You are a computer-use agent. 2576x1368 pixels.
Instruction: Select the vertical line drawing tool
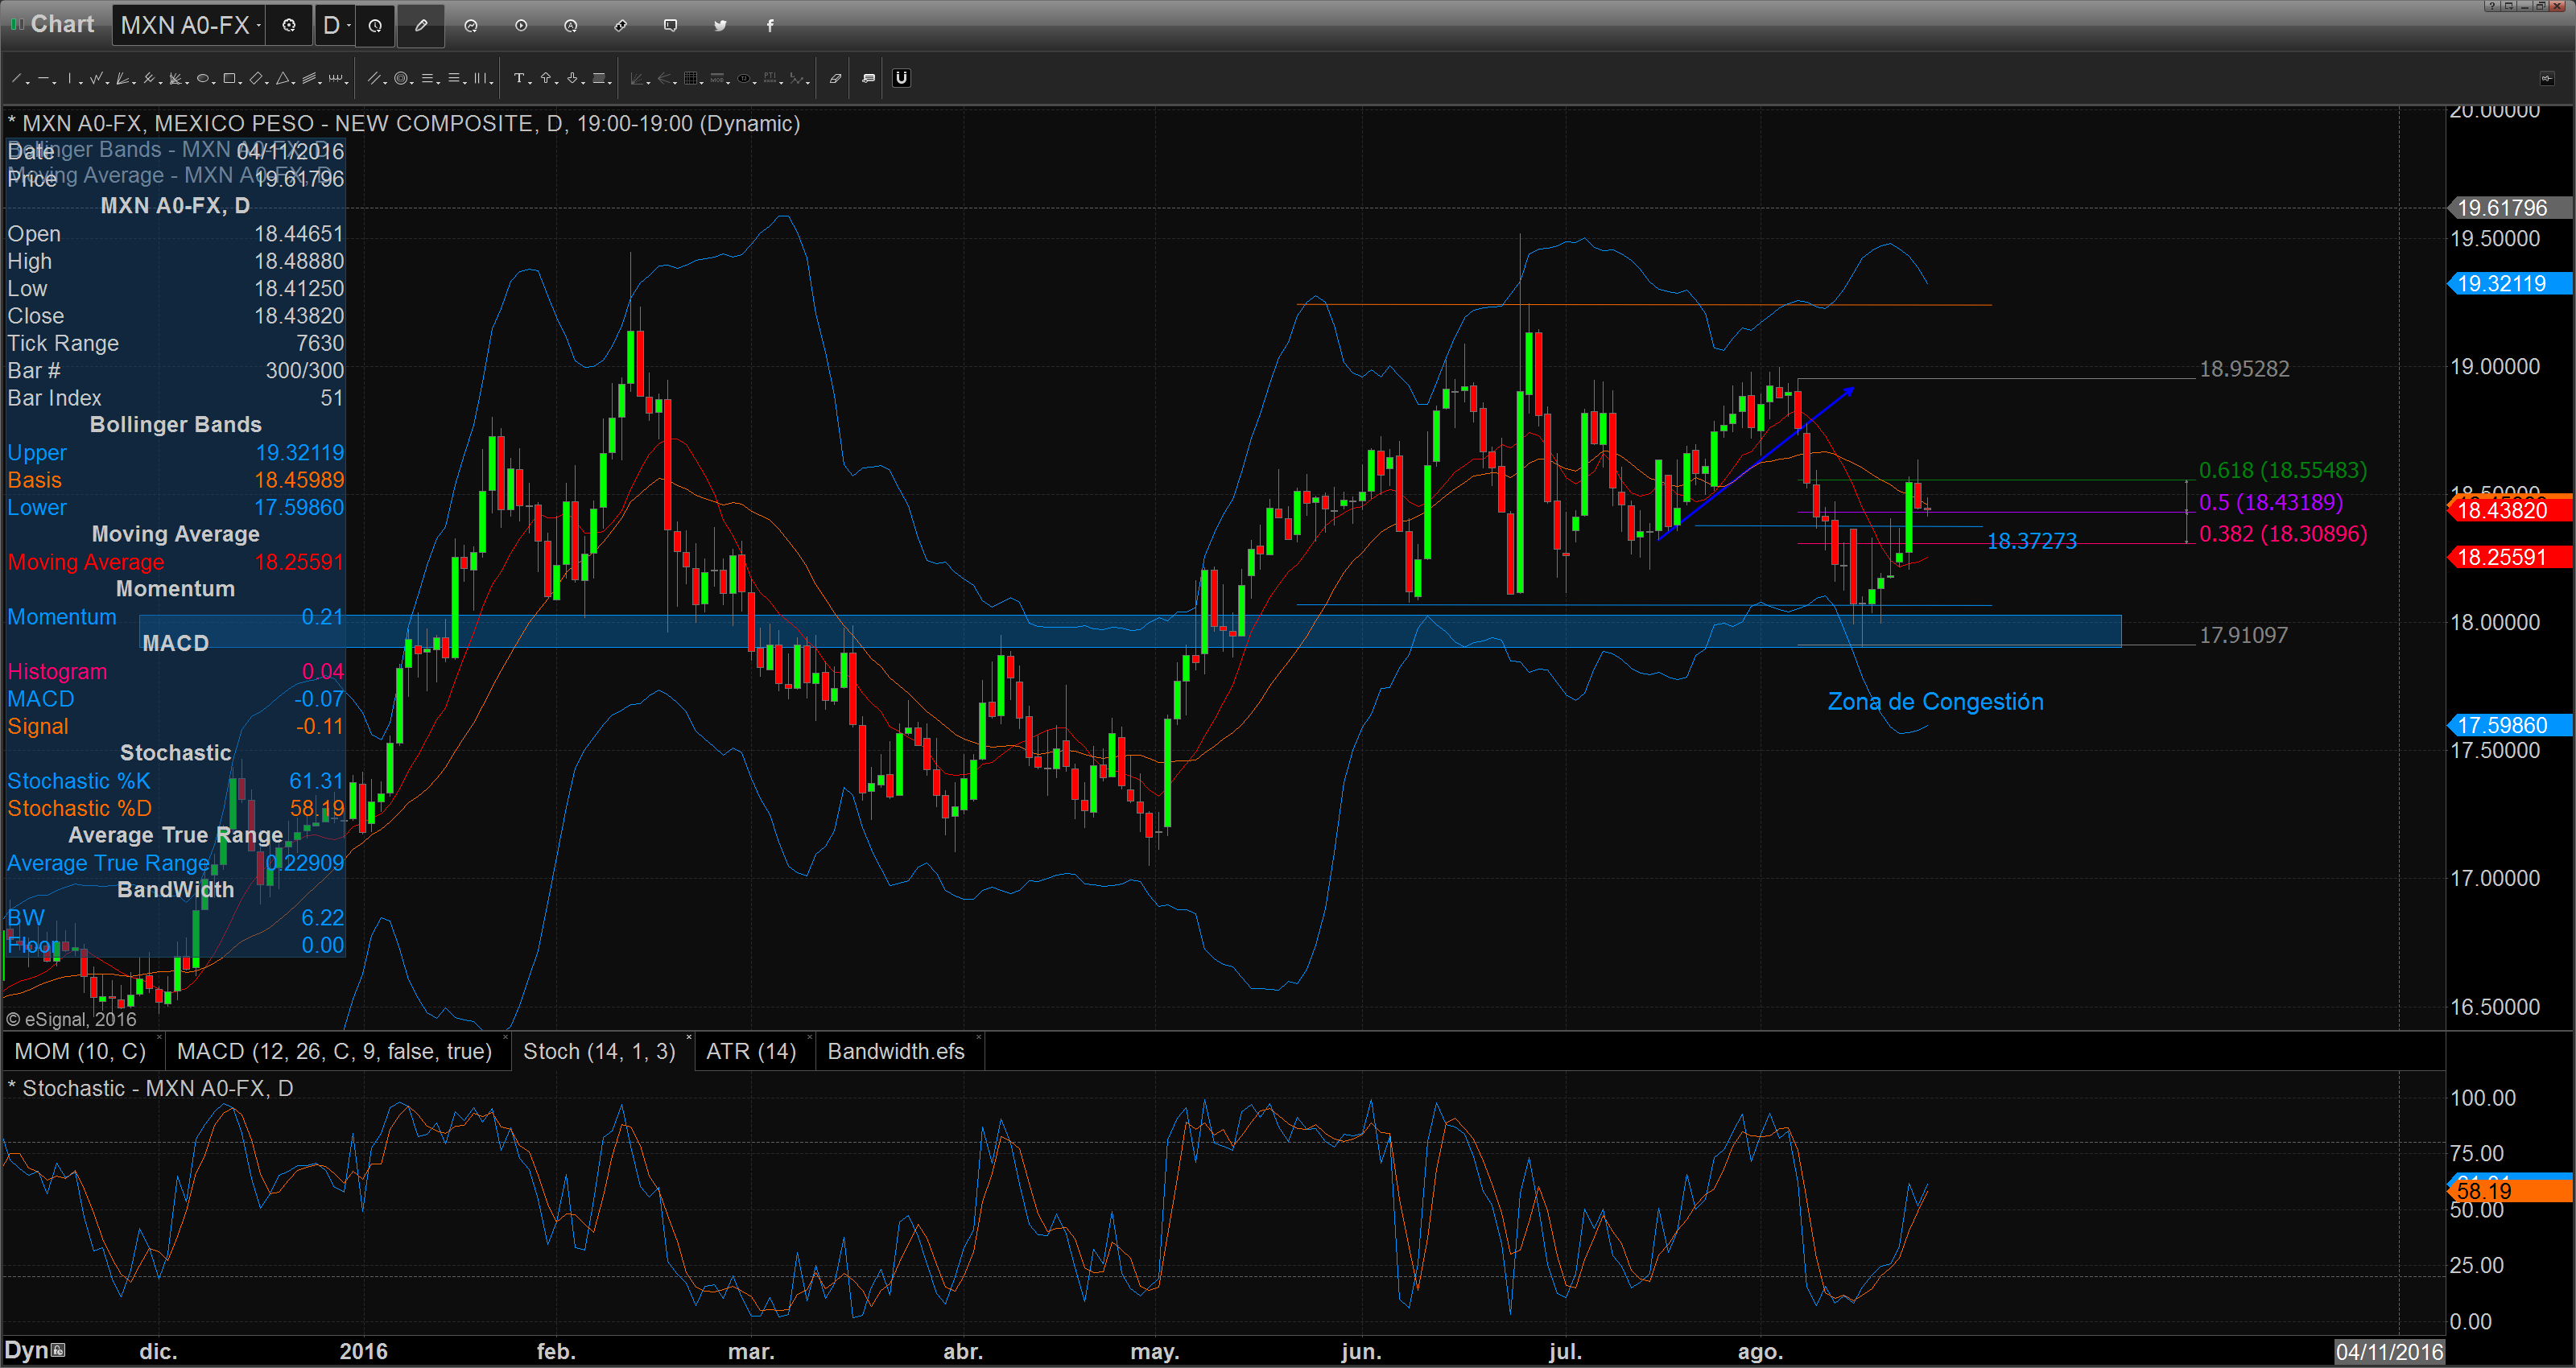click(x=70, y=78)
